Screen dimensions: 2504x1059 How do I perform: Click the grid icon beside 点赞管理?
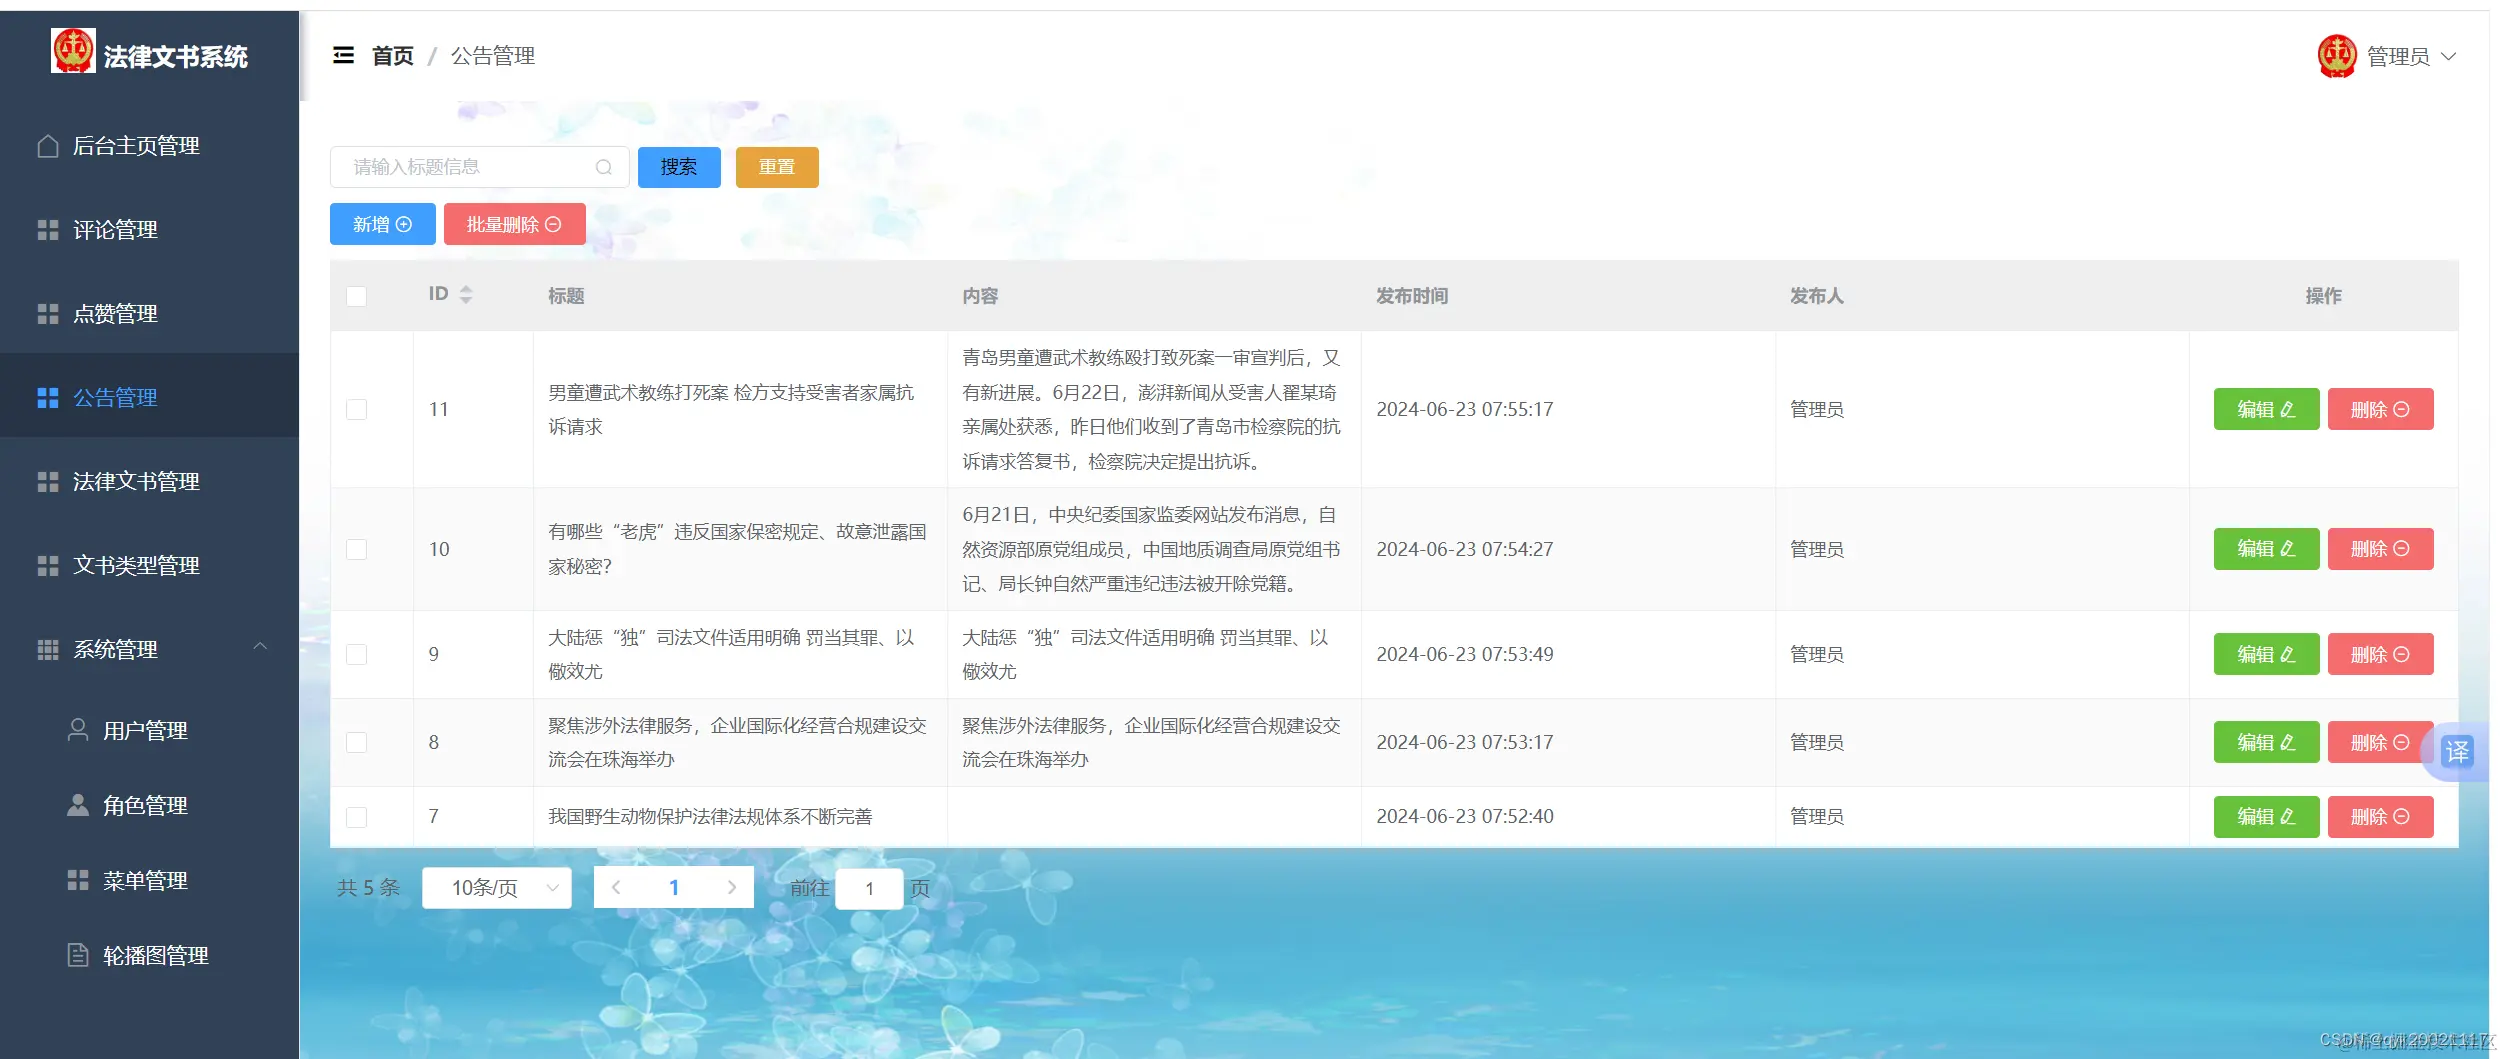(48, 314)
